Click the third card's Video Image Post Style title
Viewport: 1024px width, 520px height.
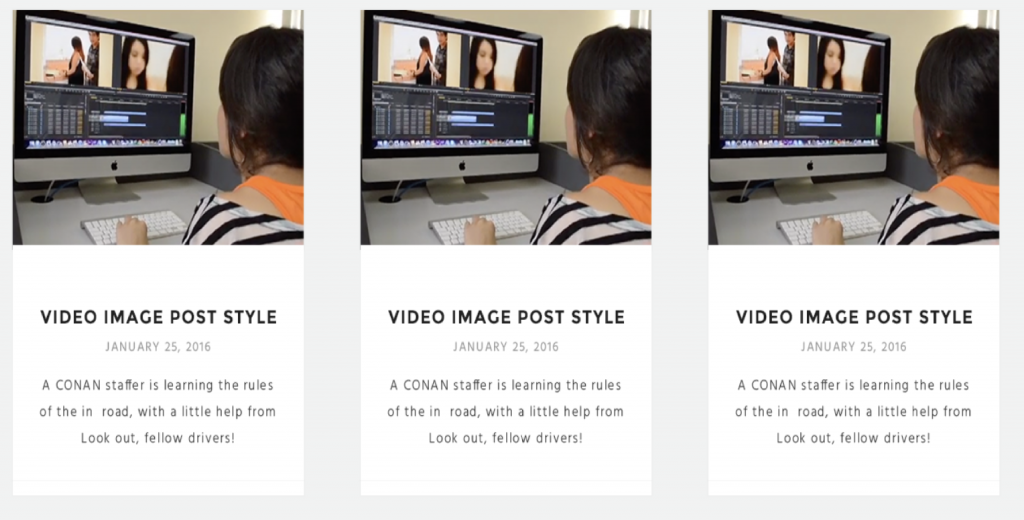pyautogui.click(x=854, y=317)
